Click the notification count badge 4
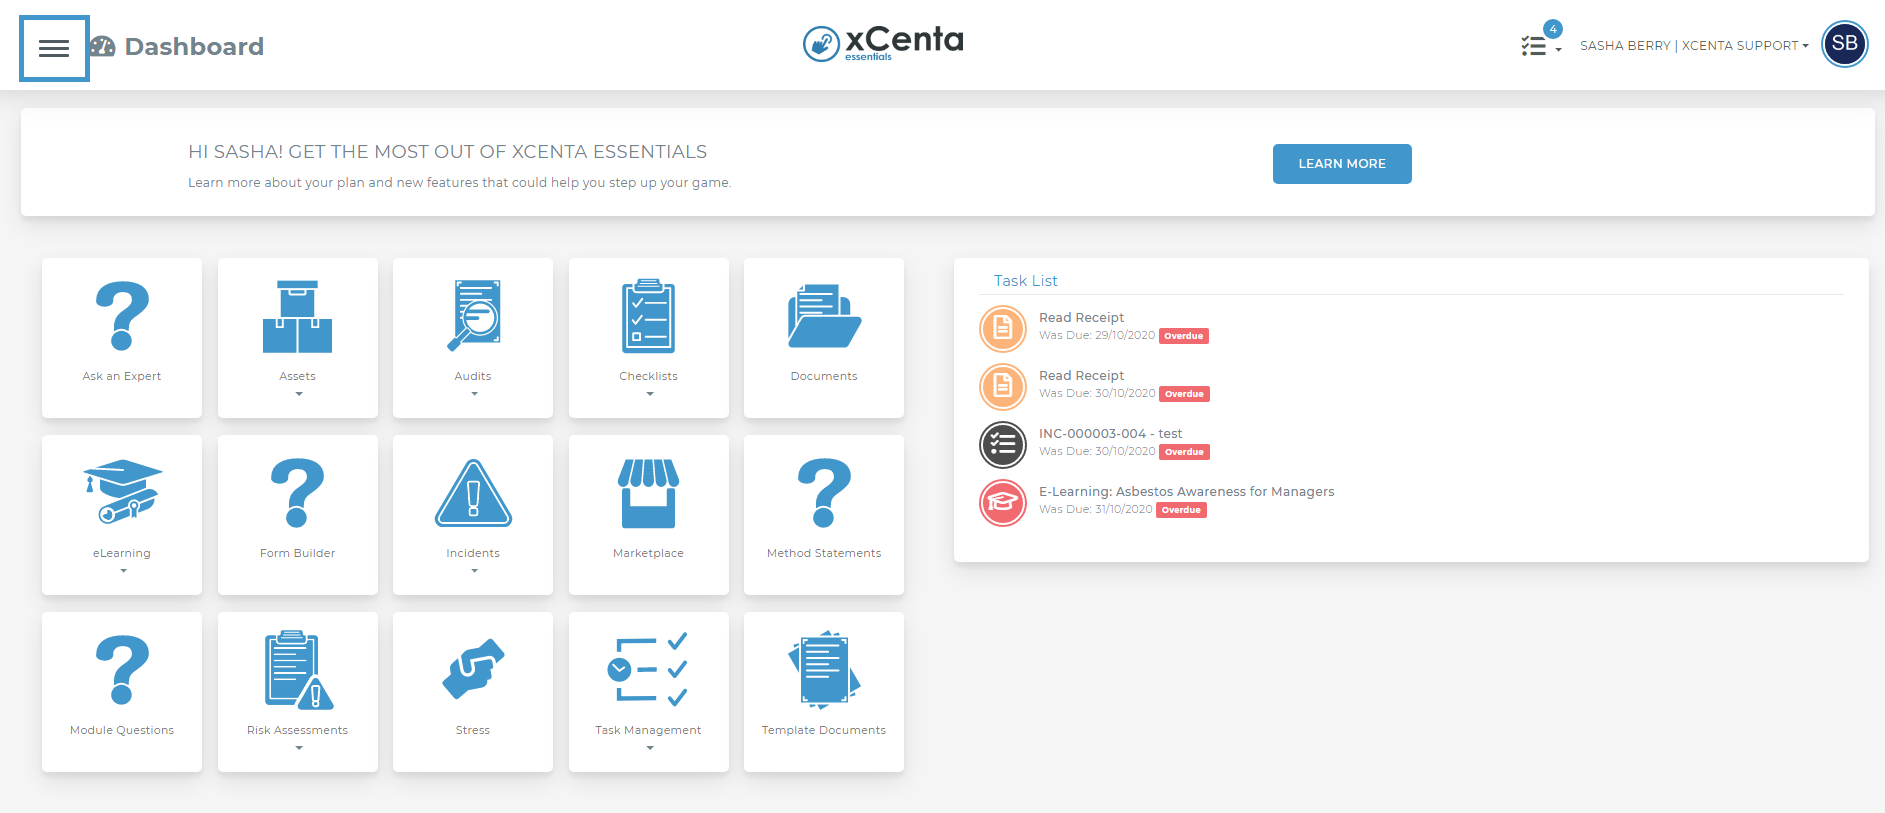This screenshot has width=1885, height=813. (x=1553, y=29)
